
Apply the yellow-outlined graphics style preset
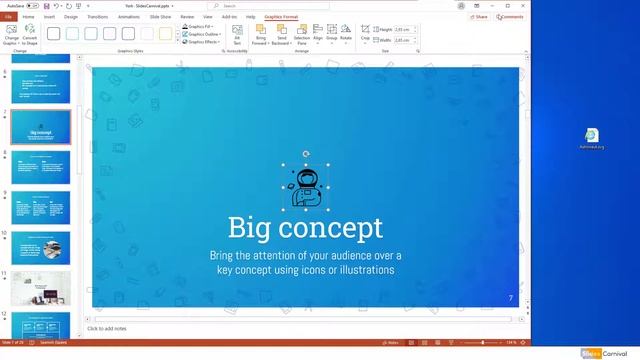tap(165, 33)
